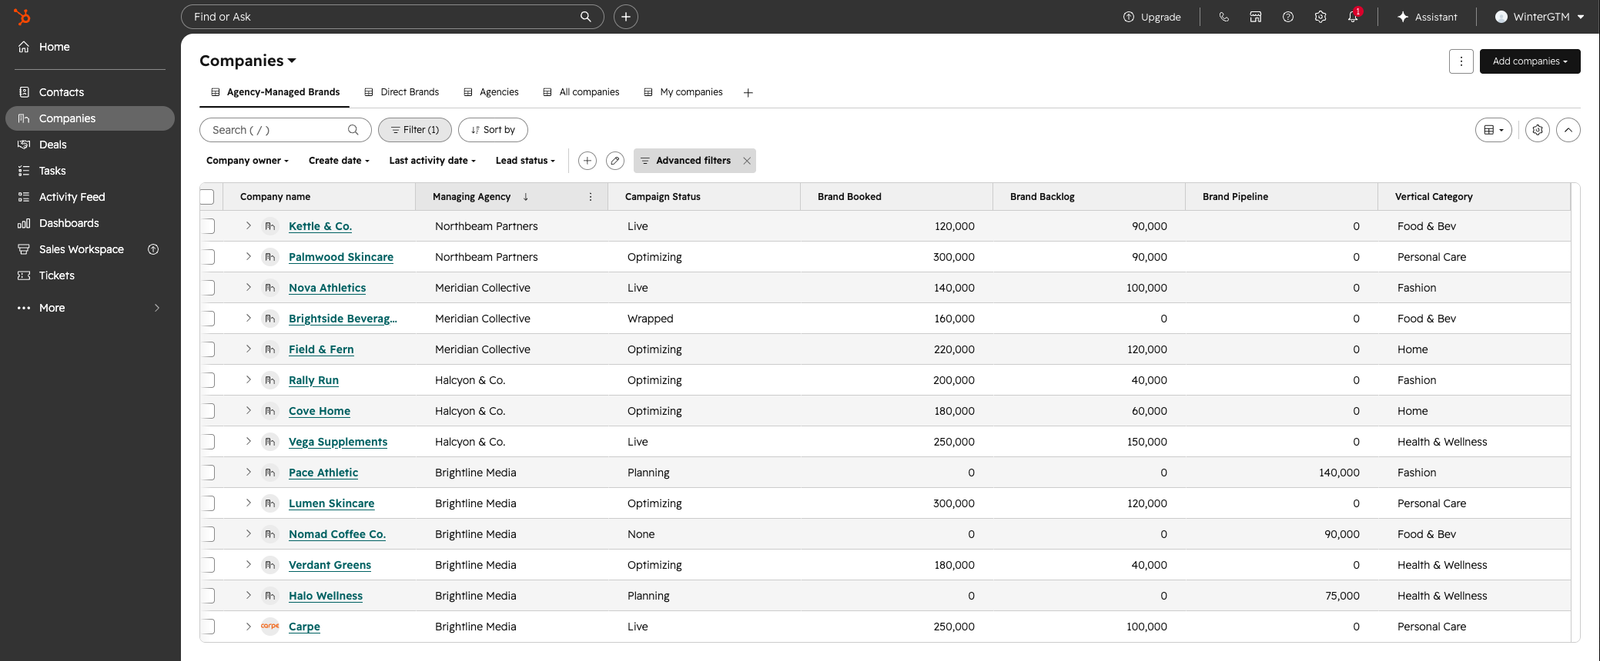Click the Upgrade icon in the top bar
This screenshot has height=661, width=1600.
[x=1129, y=17]
